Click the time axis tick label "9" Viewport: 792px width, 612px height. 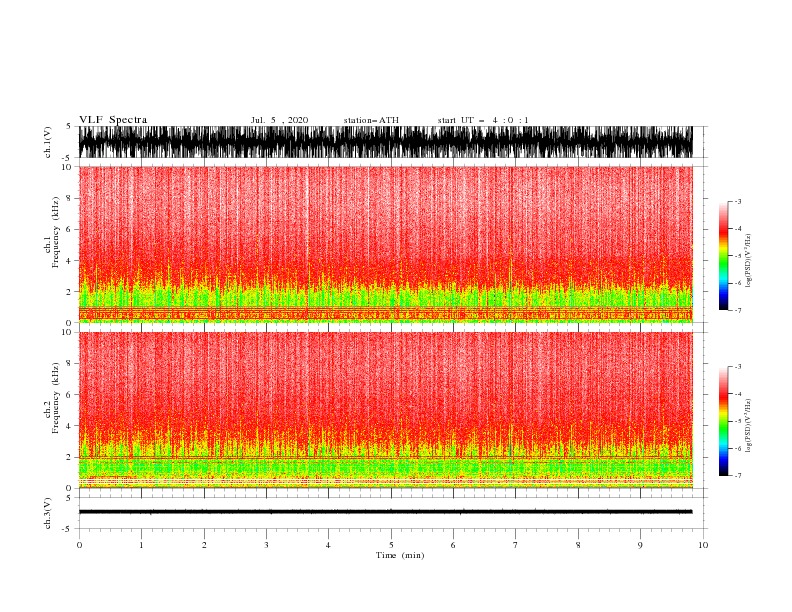click(x=640, y=545)
